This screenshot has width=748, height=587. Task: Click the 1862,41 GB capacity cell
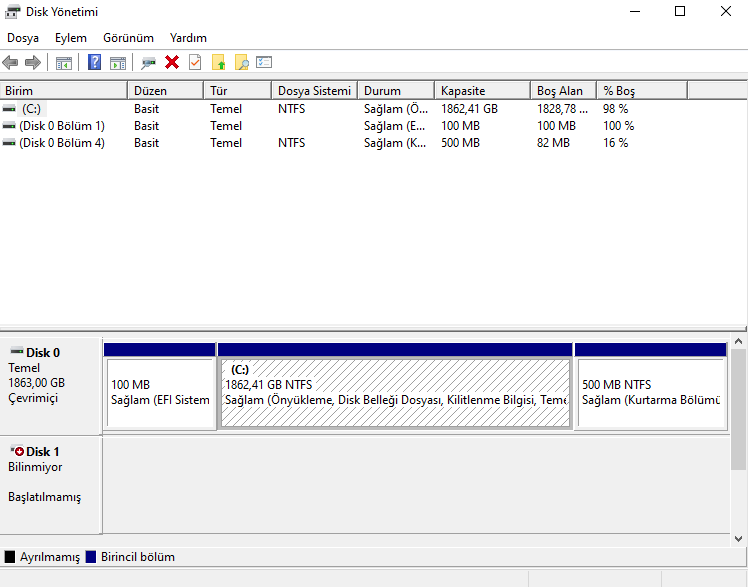[x=469, y=109]
